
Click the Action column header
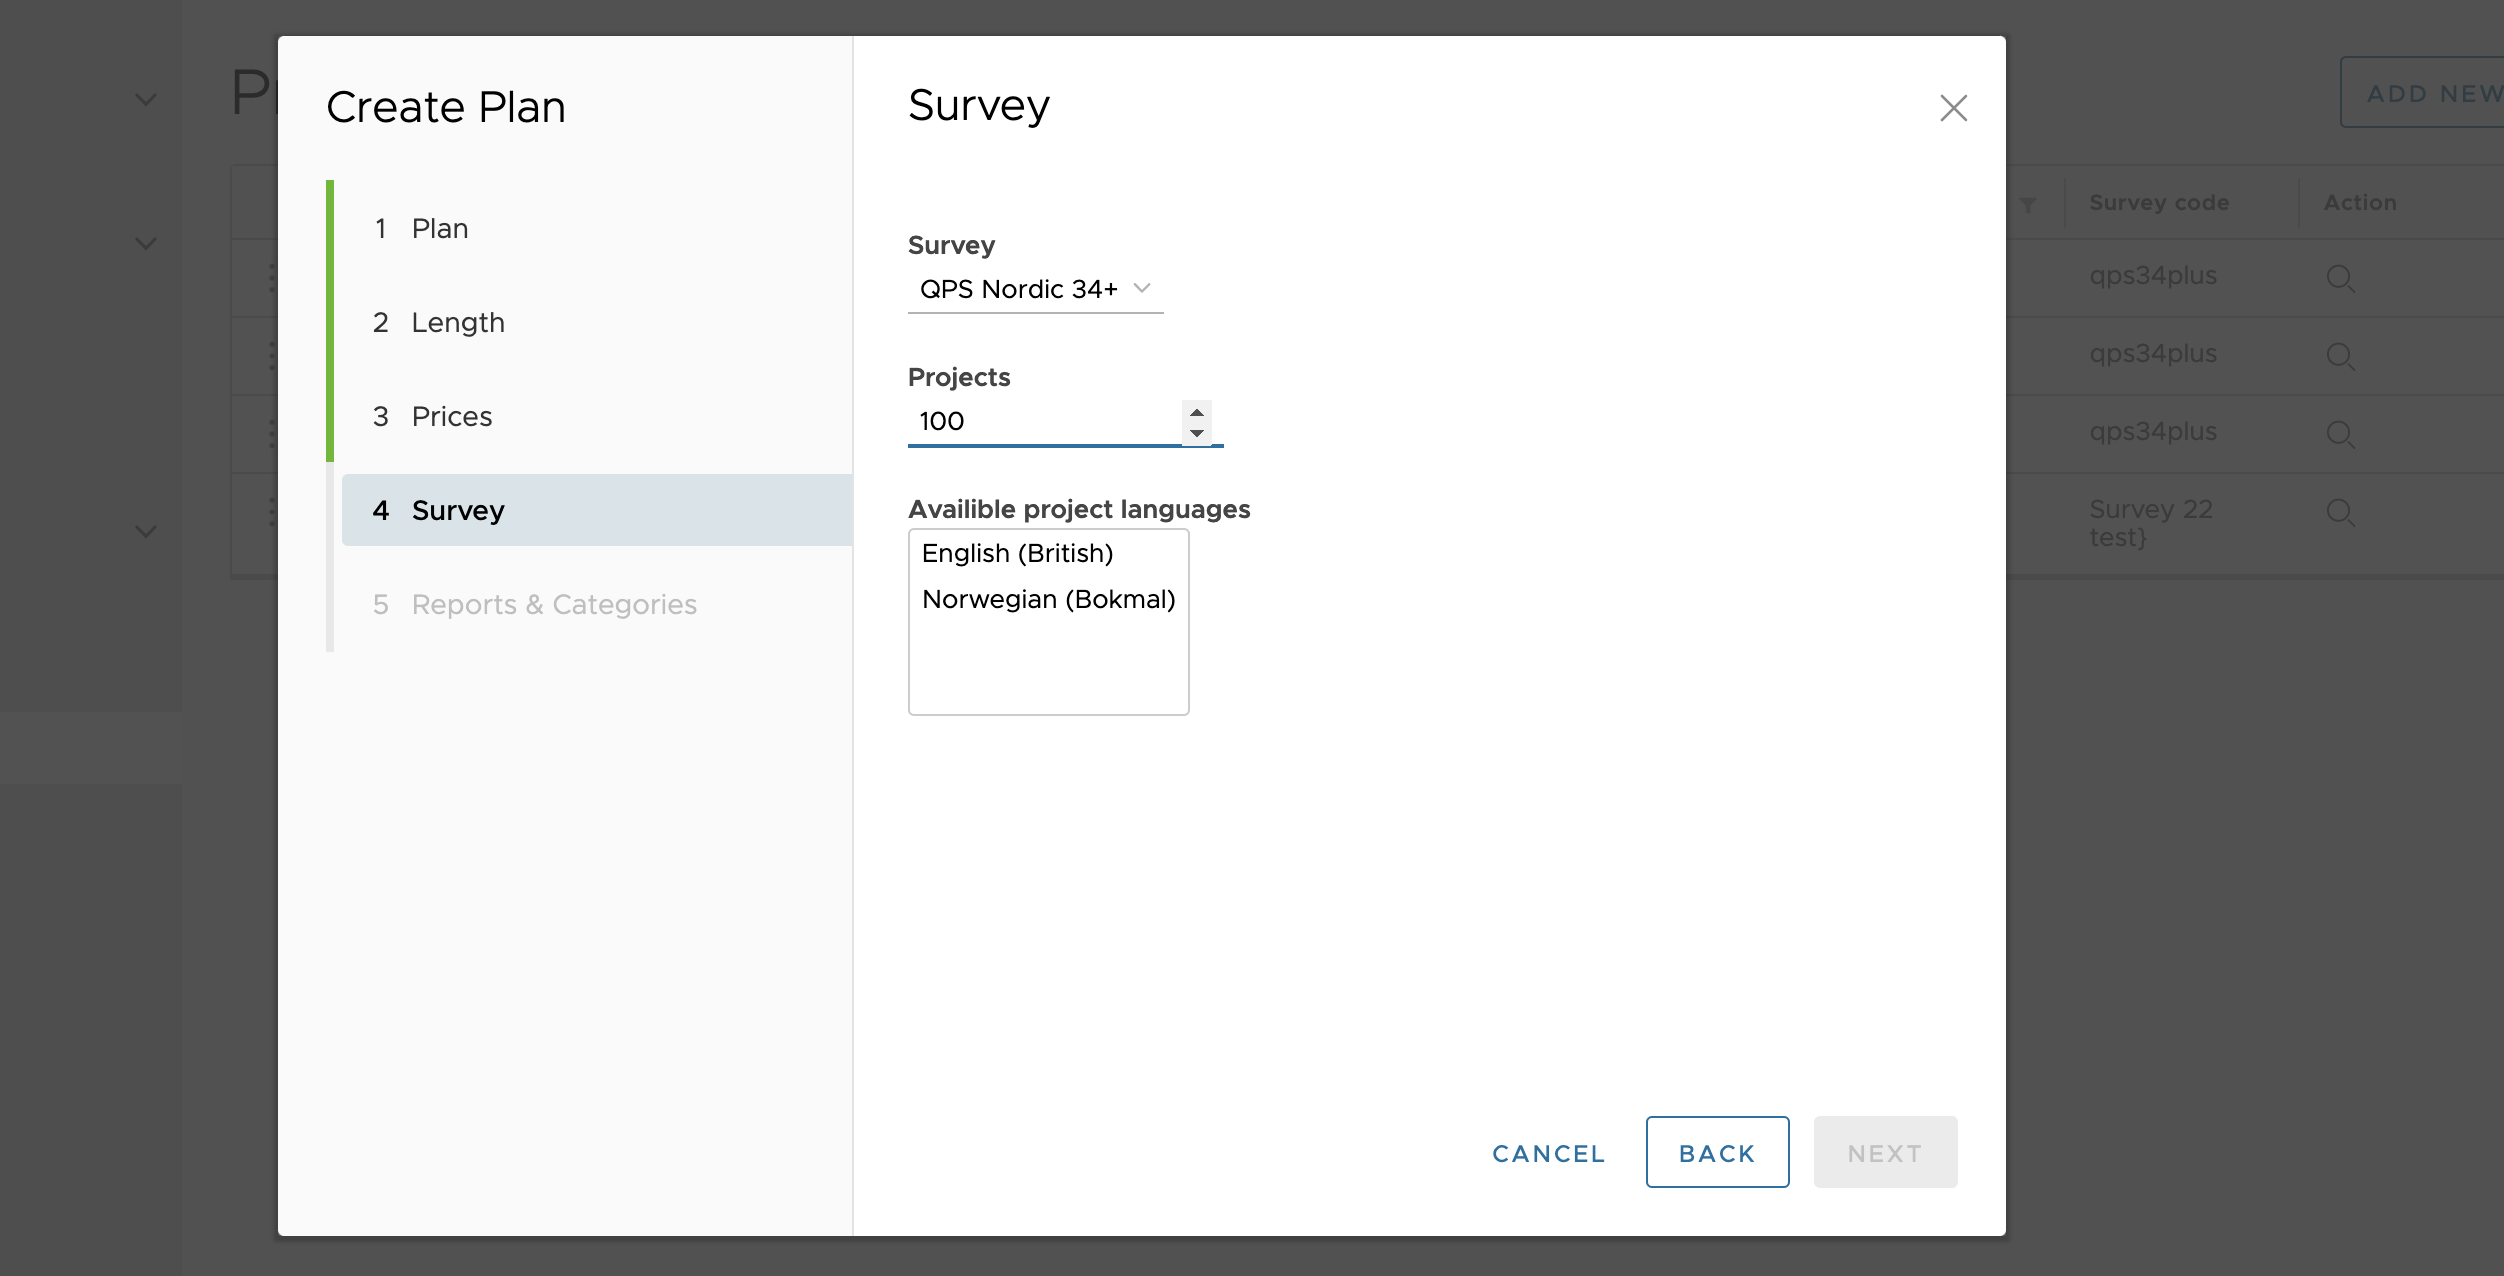click(2360, 202)
